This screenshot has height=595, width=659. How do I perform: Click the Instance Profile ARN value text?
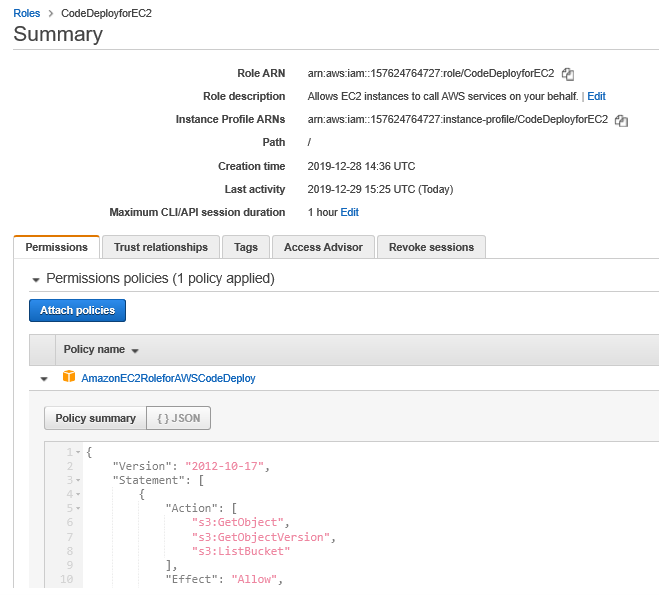point(458,120)
